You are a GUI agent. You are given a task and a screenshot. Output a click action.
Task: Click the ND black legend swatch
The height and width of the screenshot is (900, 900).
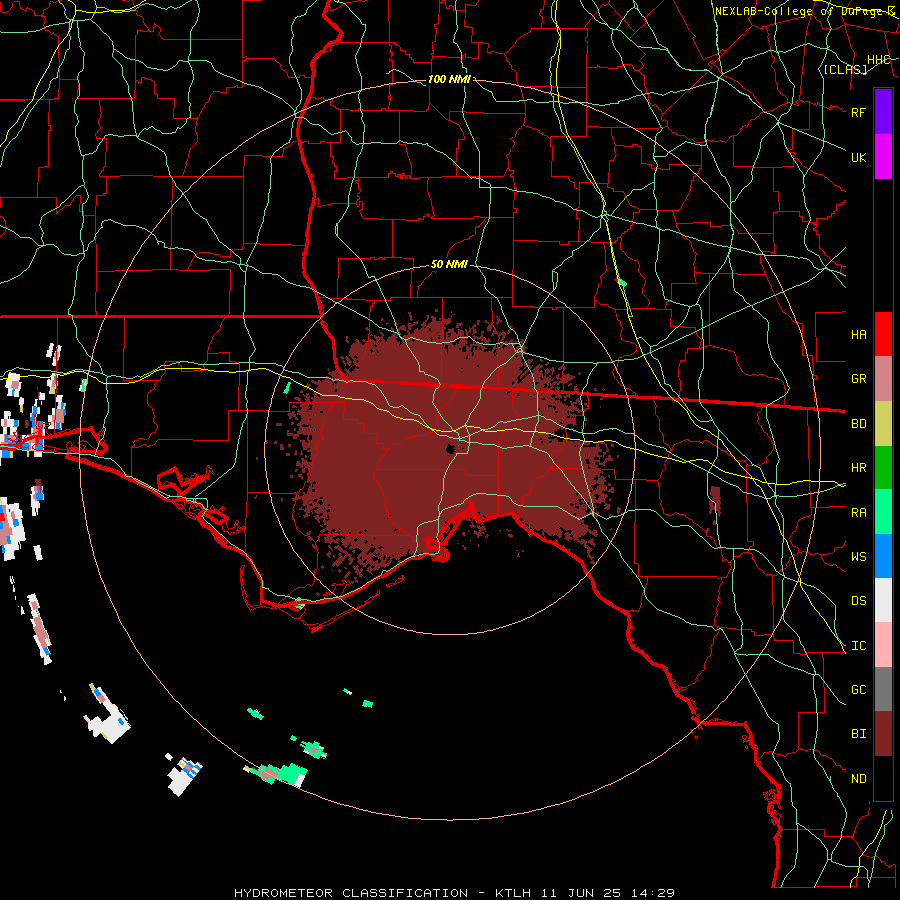[883, 778]
